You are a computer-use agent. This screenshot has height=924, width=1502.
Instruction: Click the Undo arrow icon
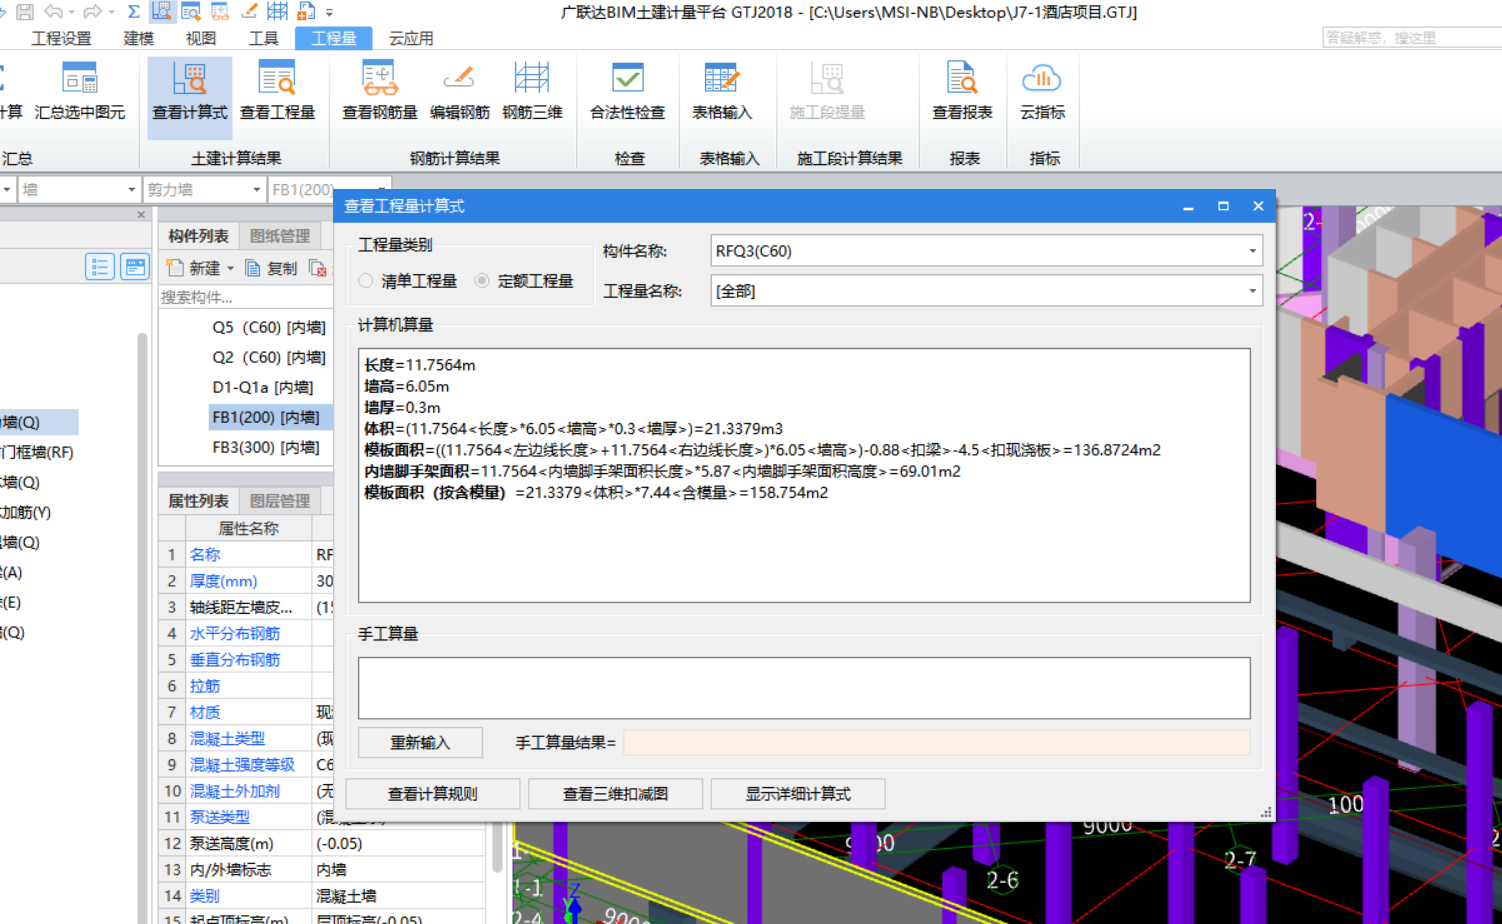point(53,12)
